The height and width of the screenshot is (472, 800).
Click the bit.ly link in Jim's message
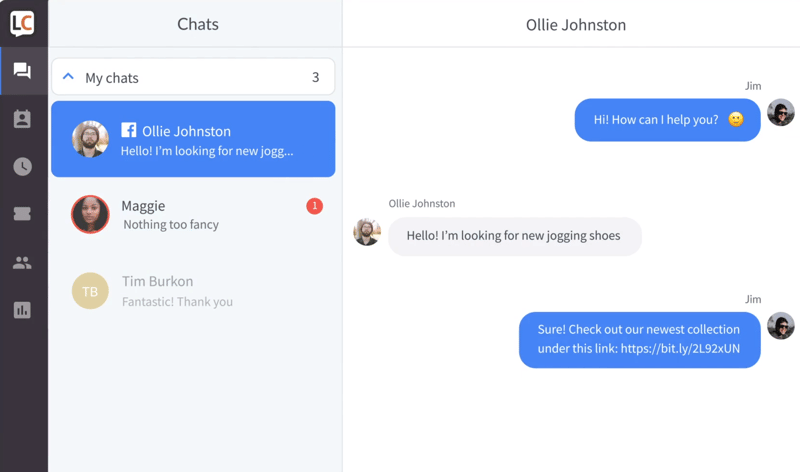[x=680, y=349]
